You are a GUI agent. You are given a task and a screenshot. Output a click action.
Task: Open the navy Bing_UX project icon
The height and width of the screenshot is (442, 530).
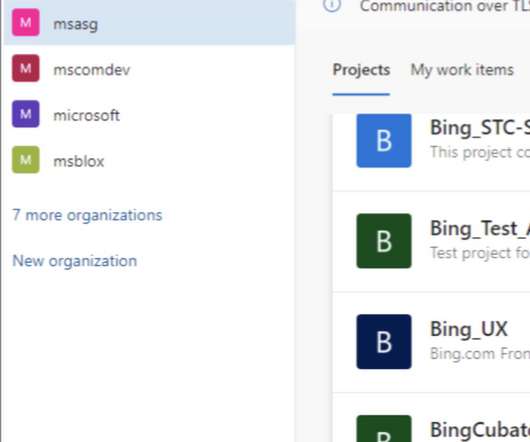[384, 342]
